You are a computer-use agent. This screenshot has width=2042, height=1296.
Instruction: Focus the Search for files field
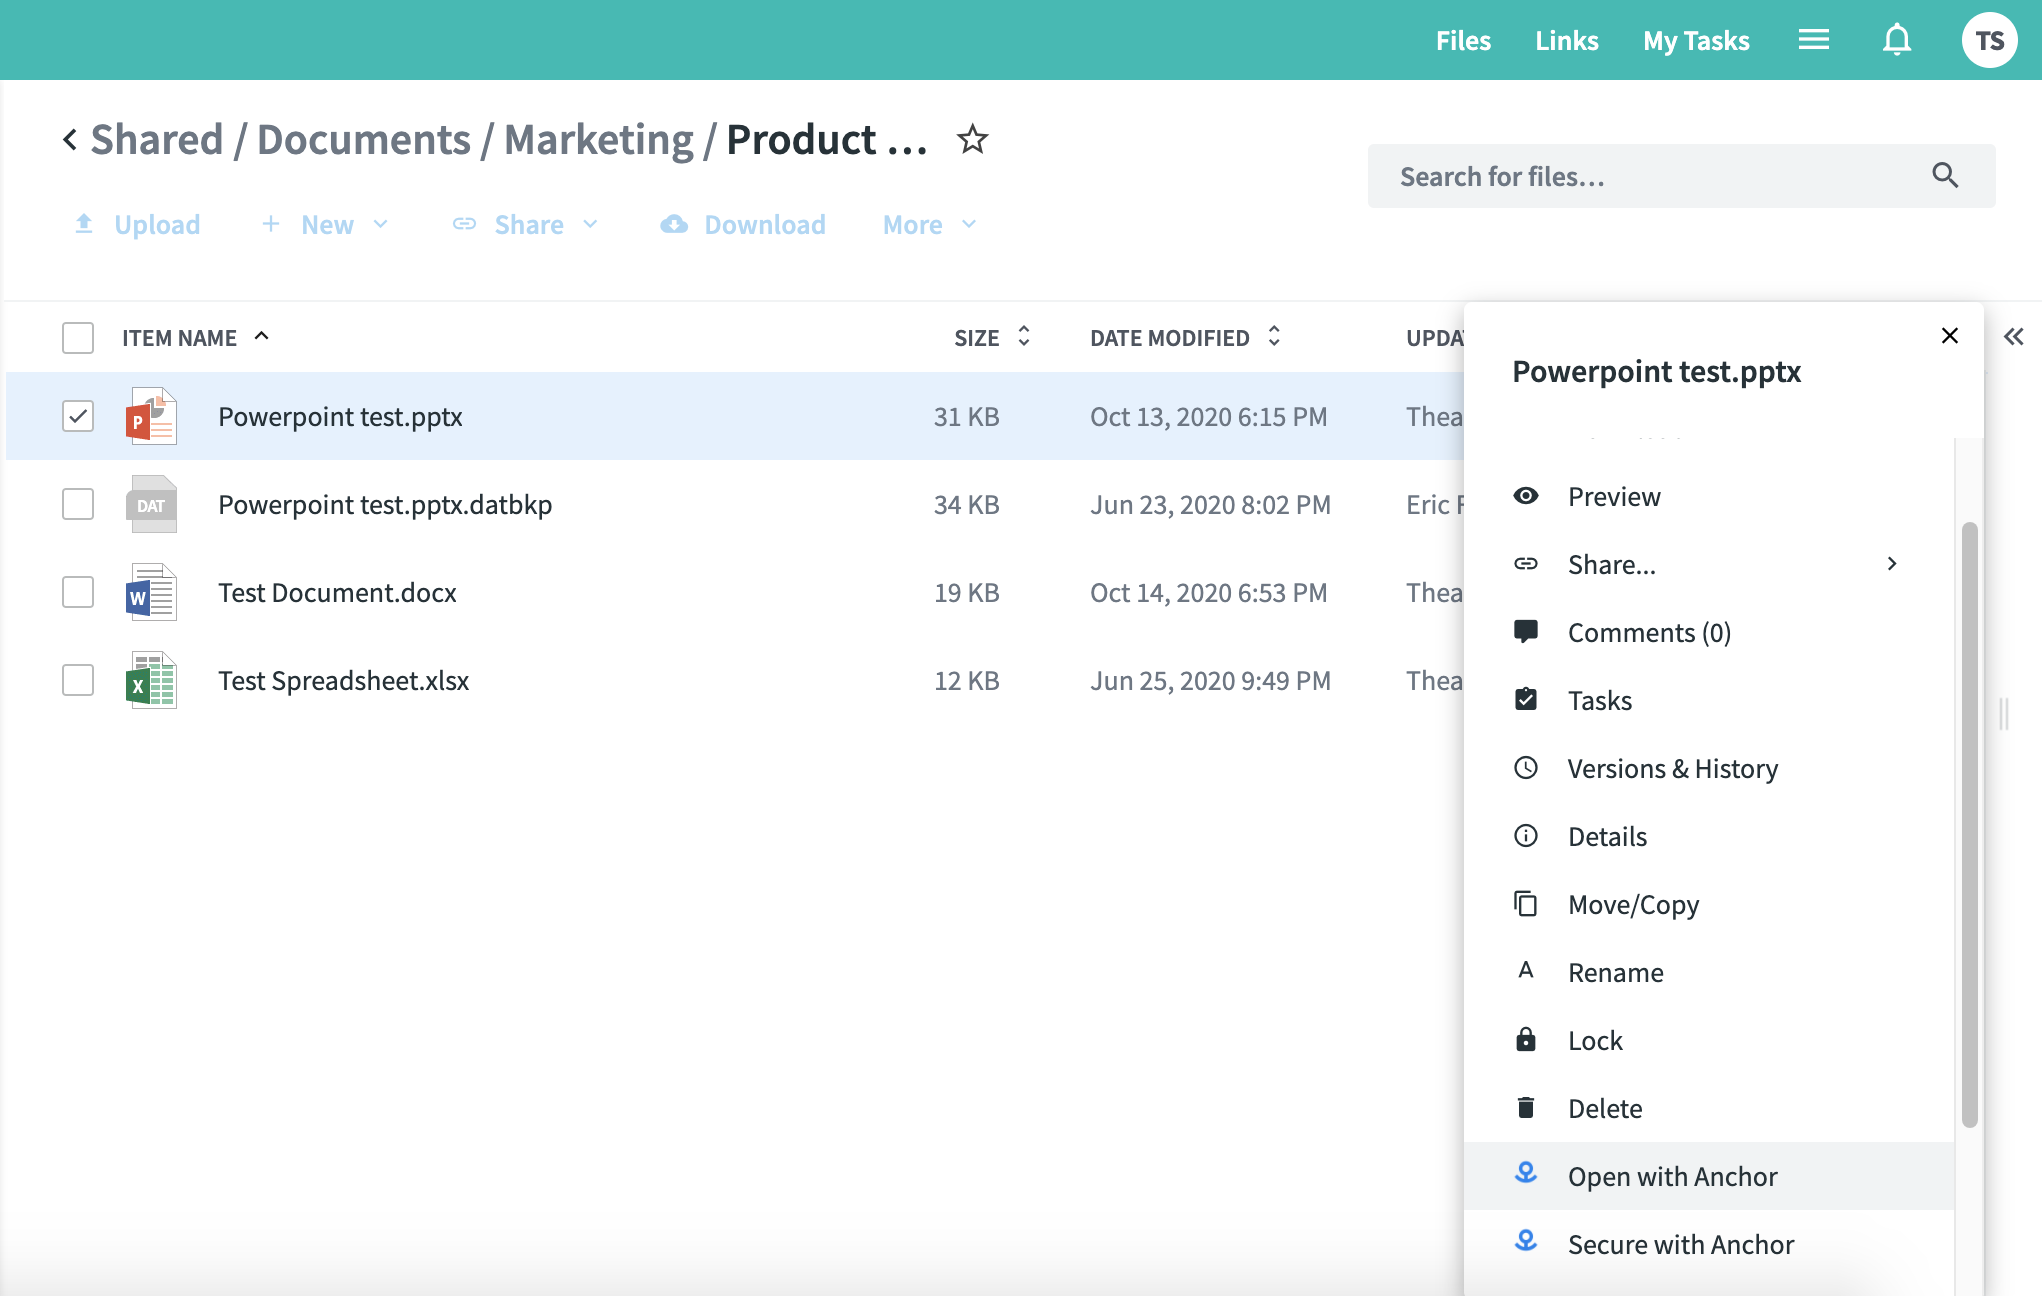pyautogui.click(x=1650, y=177)
